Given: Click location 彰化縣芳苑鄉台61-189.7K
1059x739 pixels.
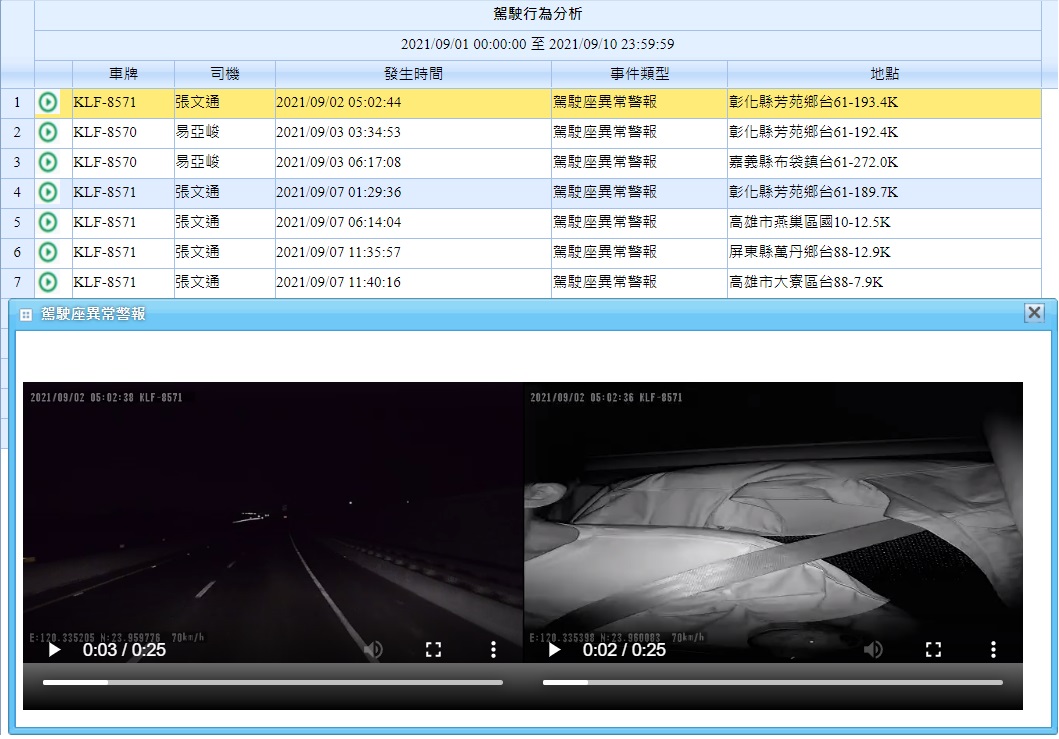Looking at the screenshot, I should (x=813, y=192).
